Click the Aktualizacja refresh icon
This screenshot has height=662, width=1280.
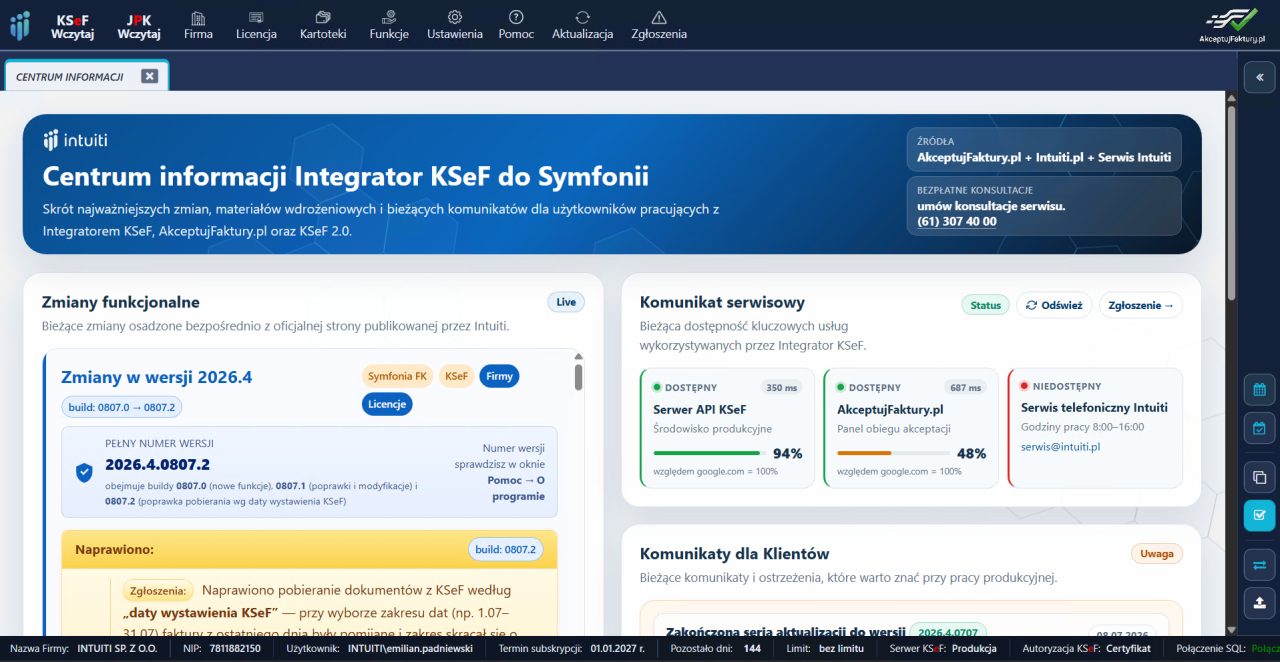582,26
